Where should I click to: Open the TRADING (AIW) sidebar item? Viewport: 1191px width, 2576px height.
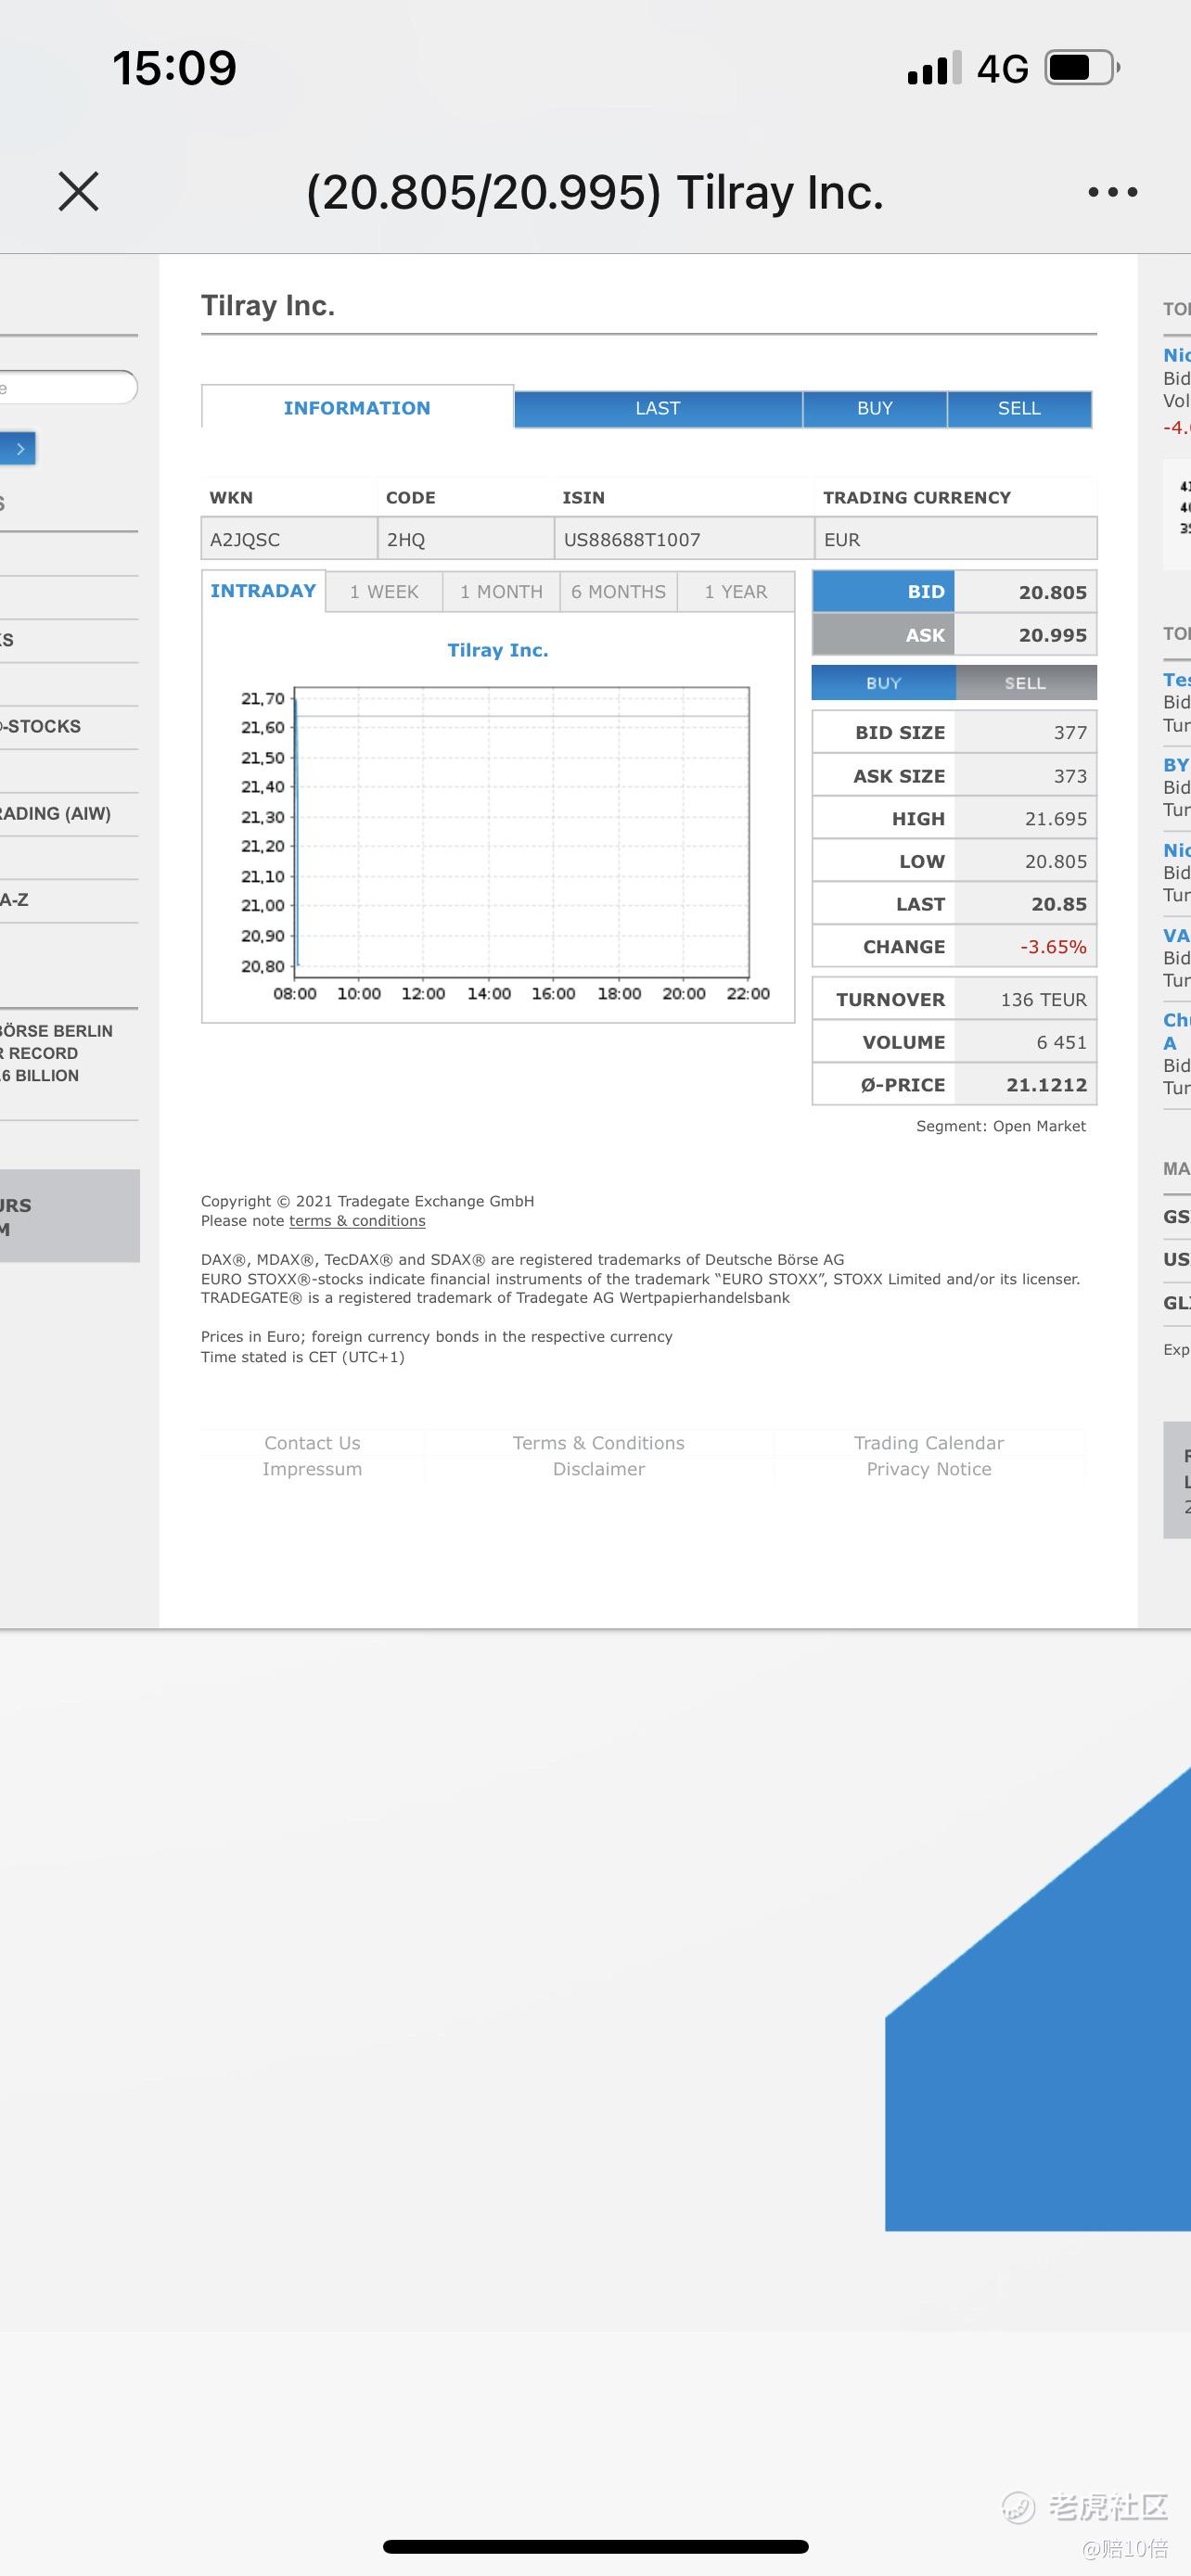click(x=55, y=814)
